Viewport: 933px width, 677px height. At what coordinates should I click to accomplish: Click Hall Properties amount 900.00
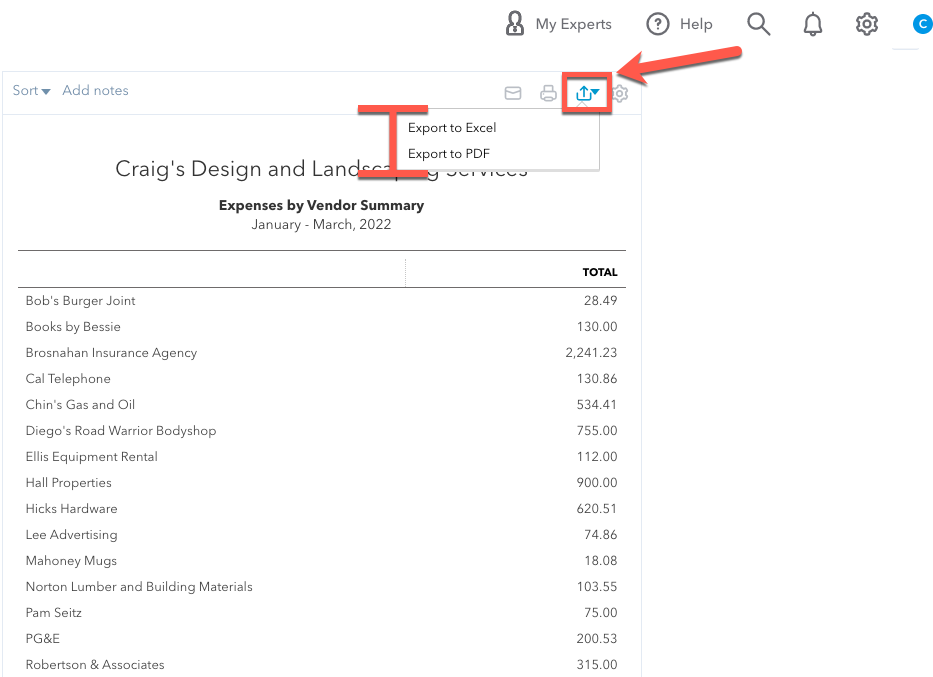pyautogui.click(x=597, y=483)
